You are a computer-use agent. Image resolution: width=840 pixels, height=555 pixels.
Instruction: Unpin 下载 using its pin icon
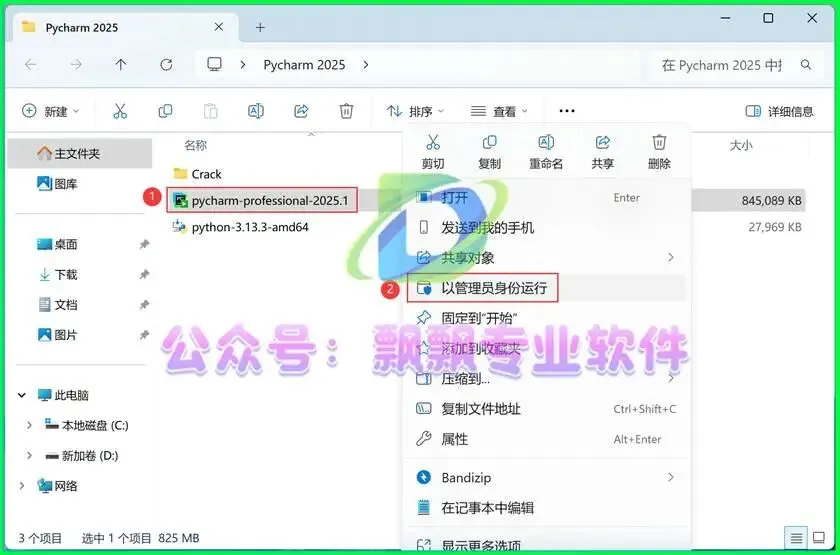144,275
